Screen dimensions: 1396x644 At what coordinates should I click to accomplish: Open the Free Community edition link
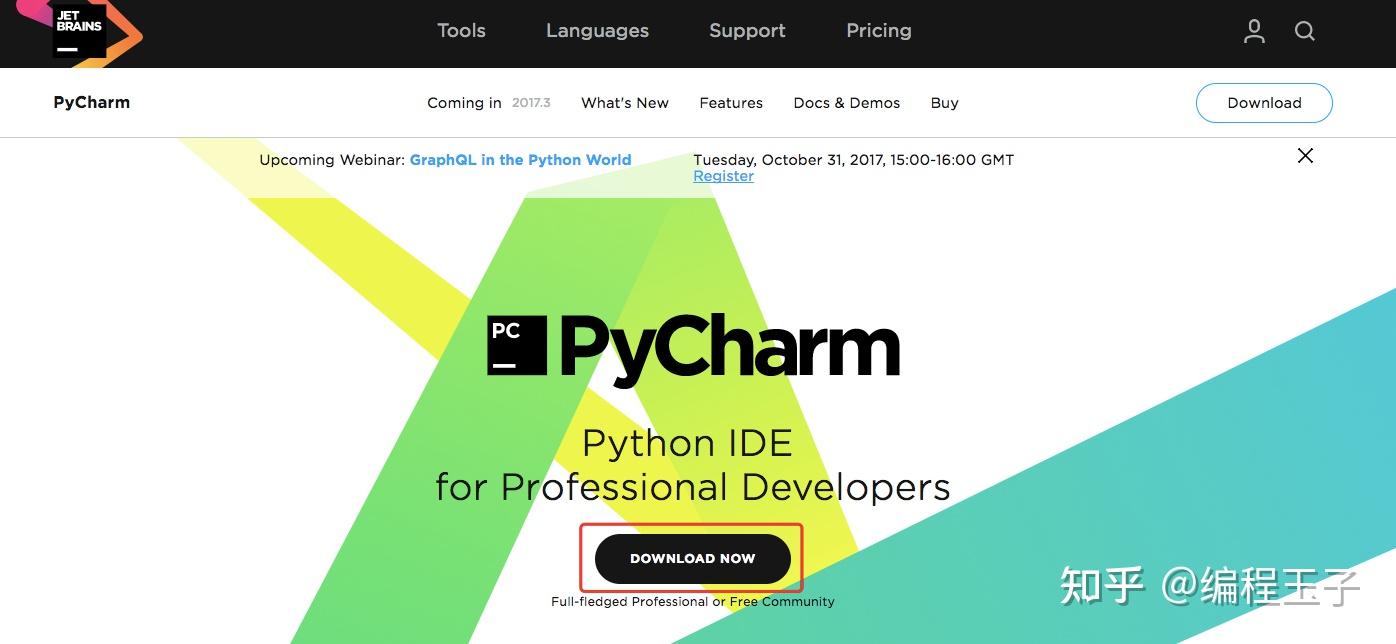782,601
